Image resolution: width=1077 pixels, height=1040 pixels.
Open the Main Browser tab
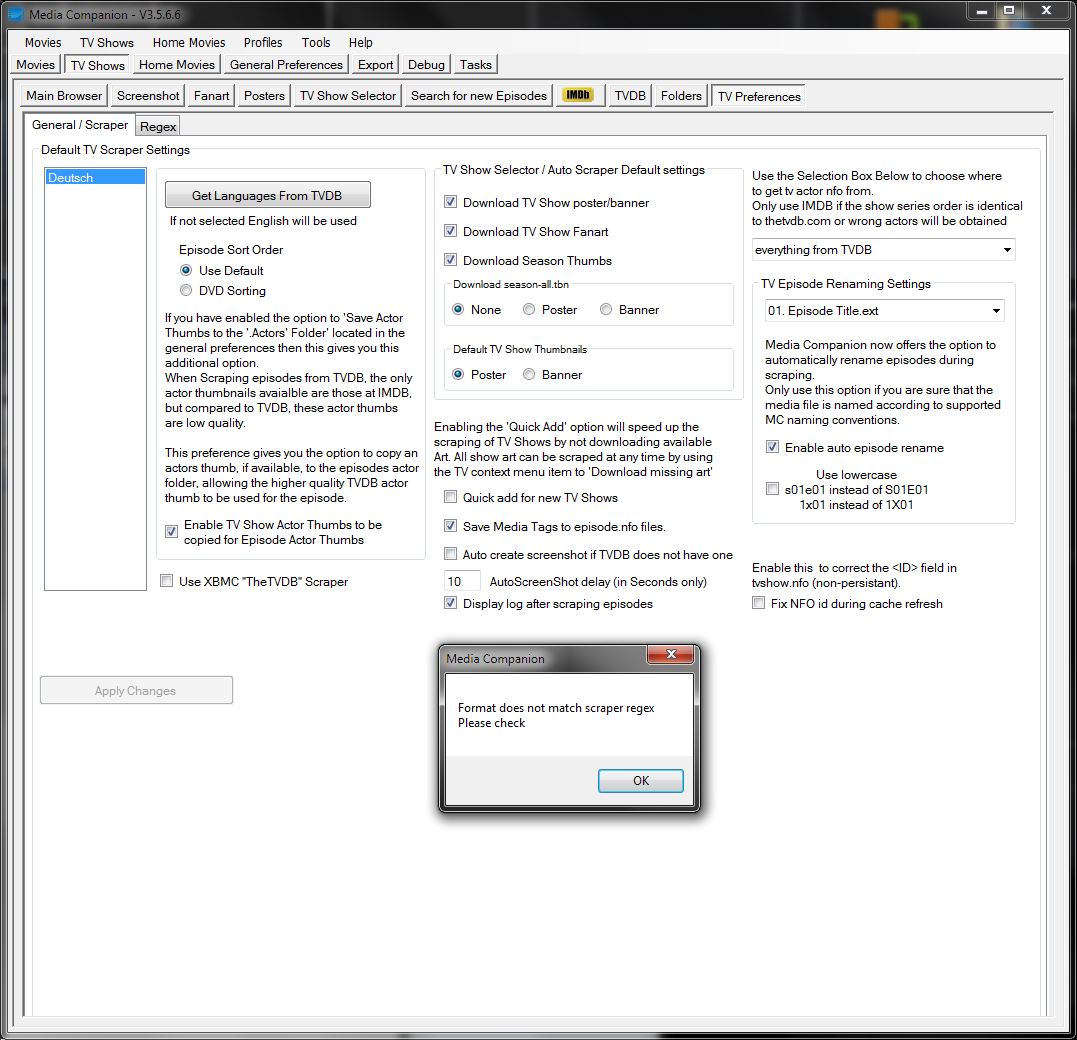[x=64, y=95]
